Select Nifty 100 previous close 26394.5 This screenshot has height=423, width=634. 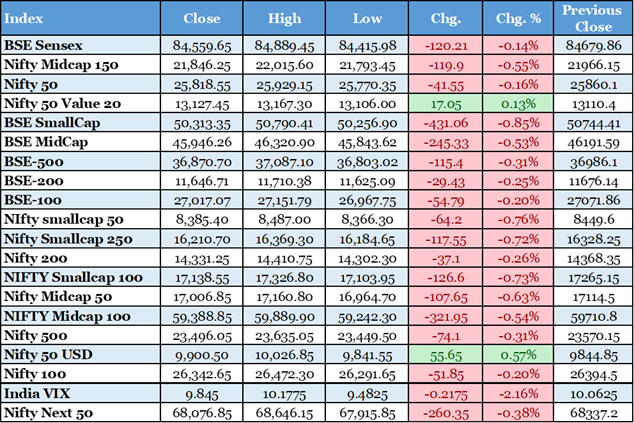tap(592, 375)
